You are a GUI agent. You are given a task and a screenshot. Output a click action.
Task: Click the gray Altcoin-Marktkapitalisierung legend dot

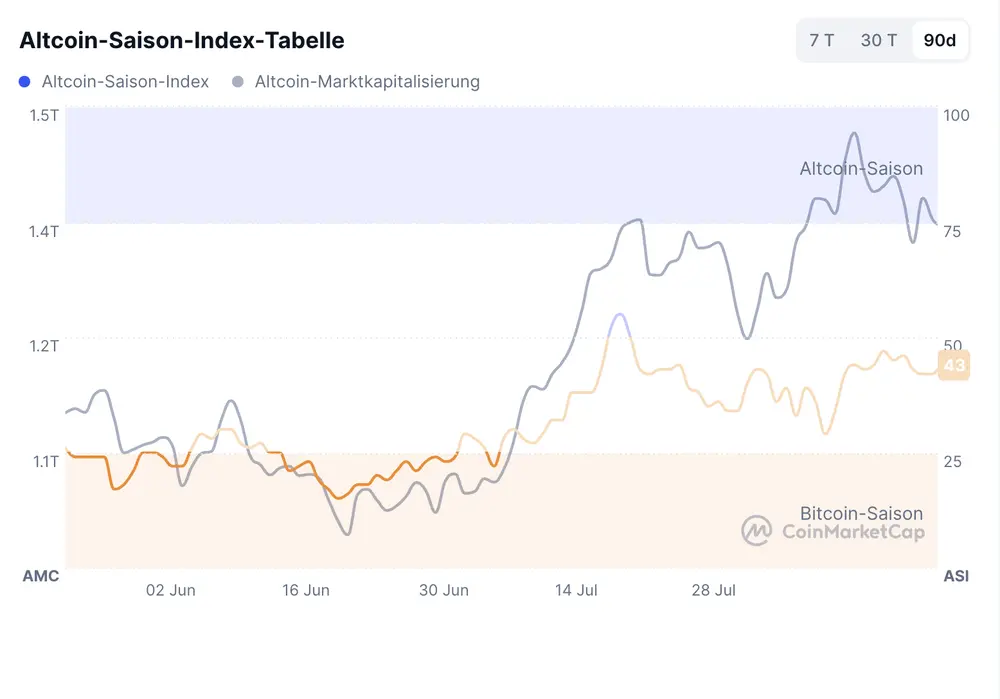click(x=239, y=81)
